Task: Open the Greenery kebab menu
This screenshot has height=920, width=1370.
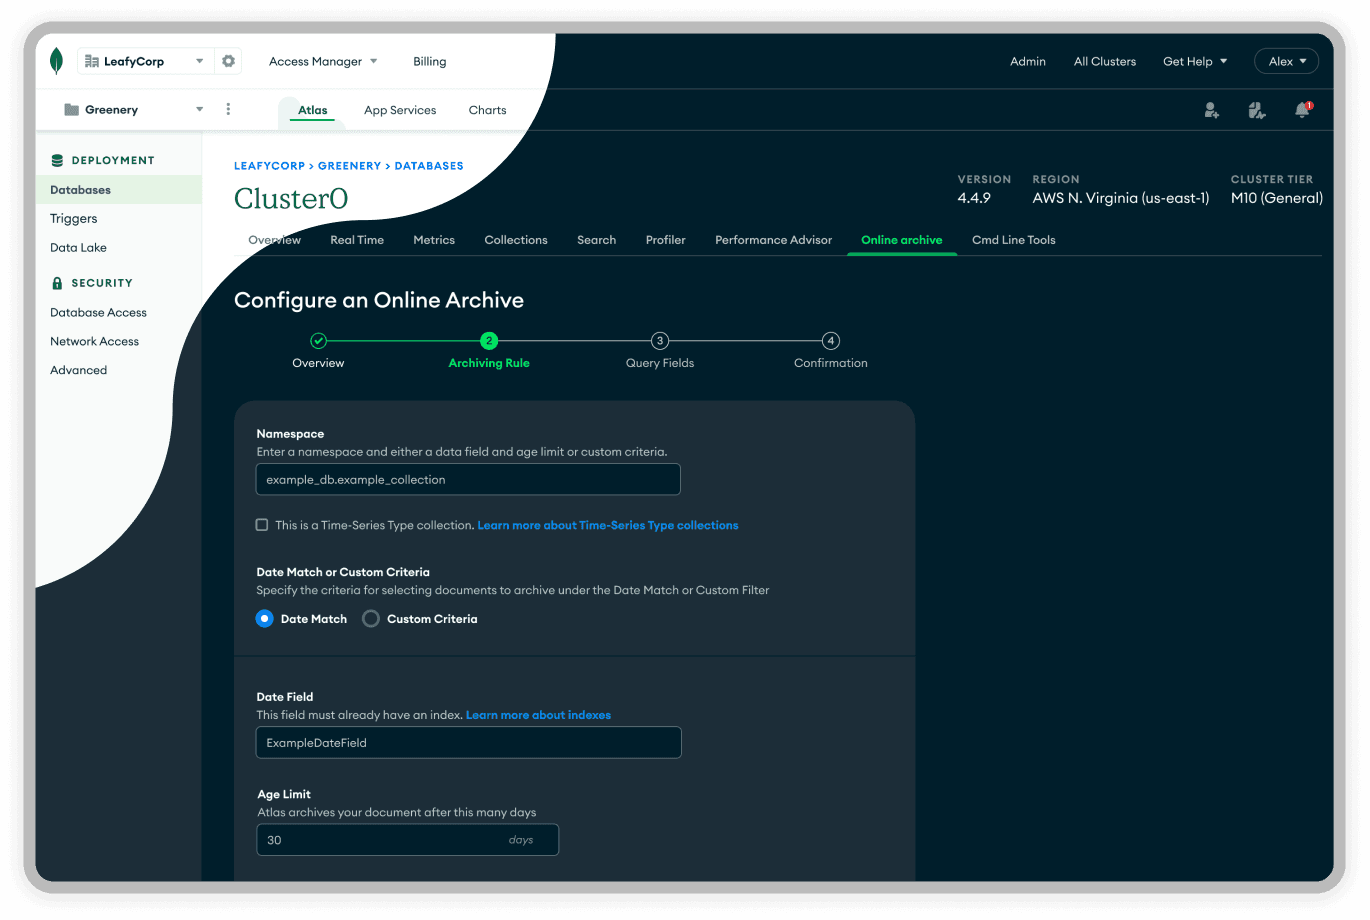Action: 228,109
